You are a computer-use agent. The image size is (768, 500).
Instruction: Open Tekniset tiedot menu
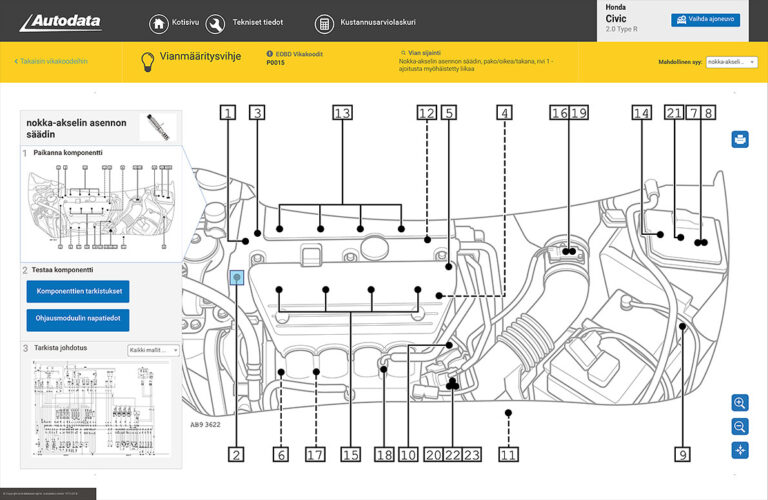[258, 22]
